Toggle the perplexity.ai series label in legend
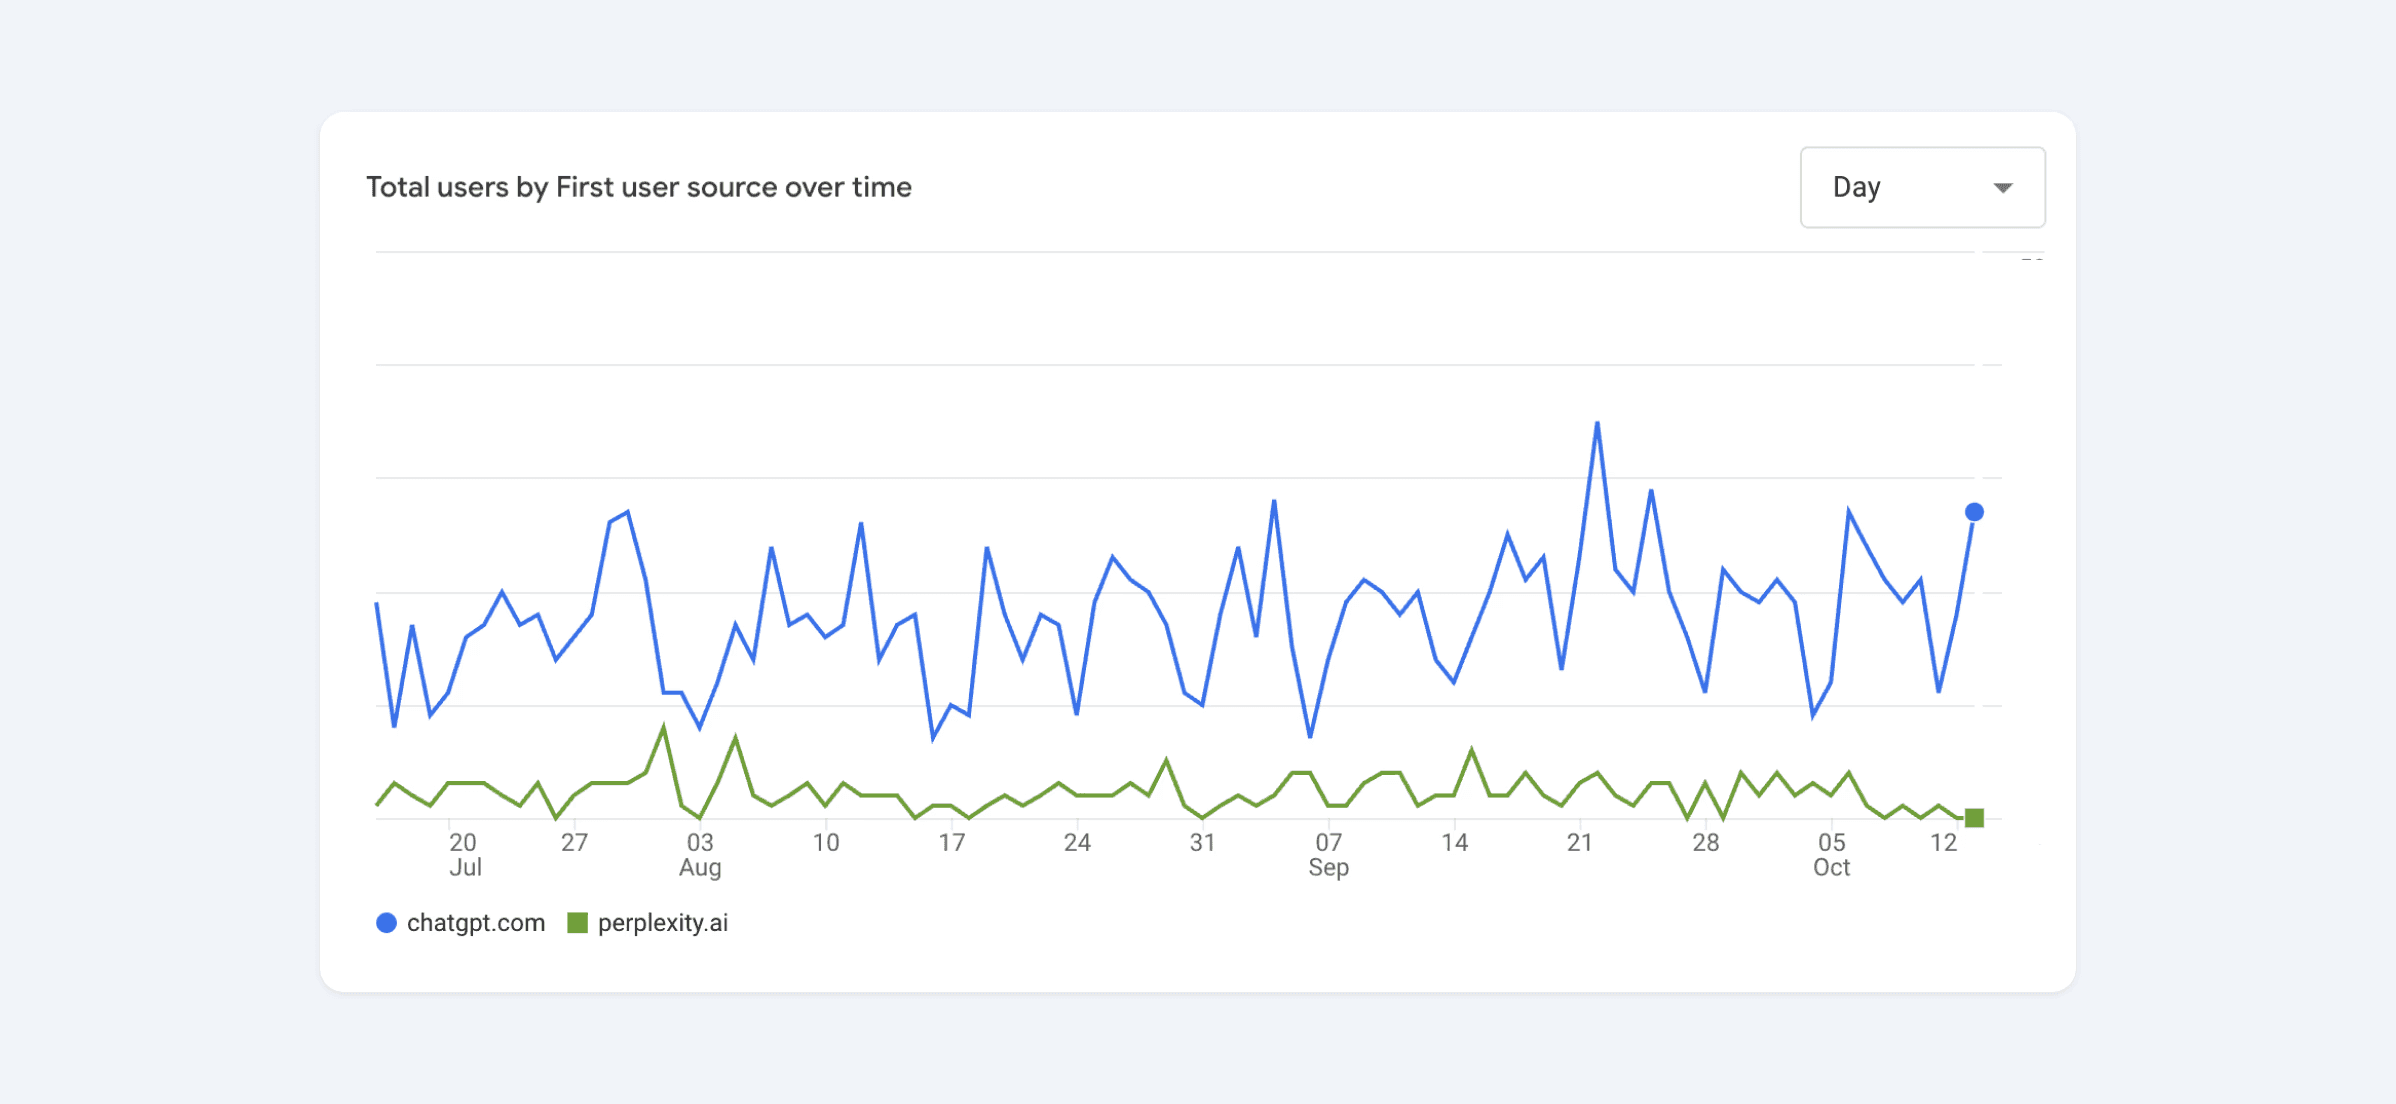The image size is (2396, 1104). point(662,923)
